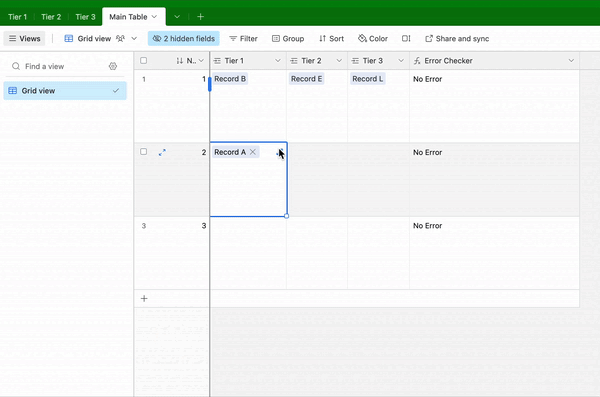Open the Tier 2 column dropdown arrow

[x=339, y=61]
